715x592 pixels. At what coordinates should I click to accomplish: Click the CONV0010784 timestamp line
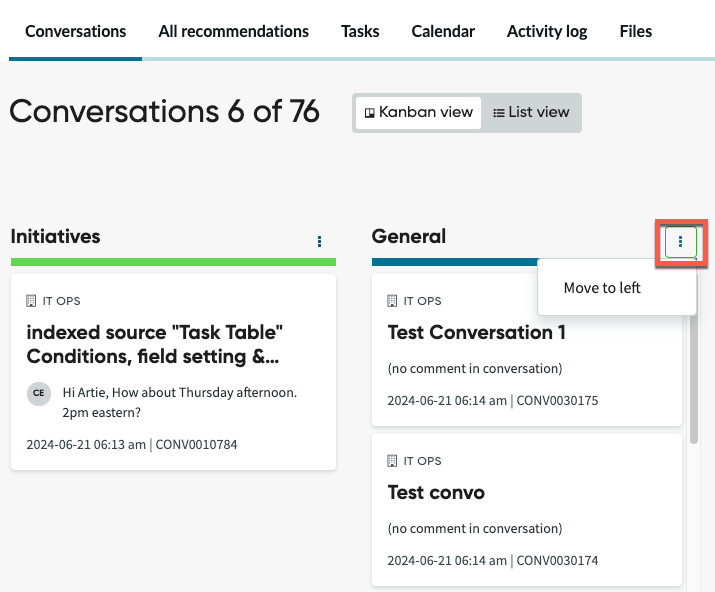pyautogui.click(x=132, y=445)
